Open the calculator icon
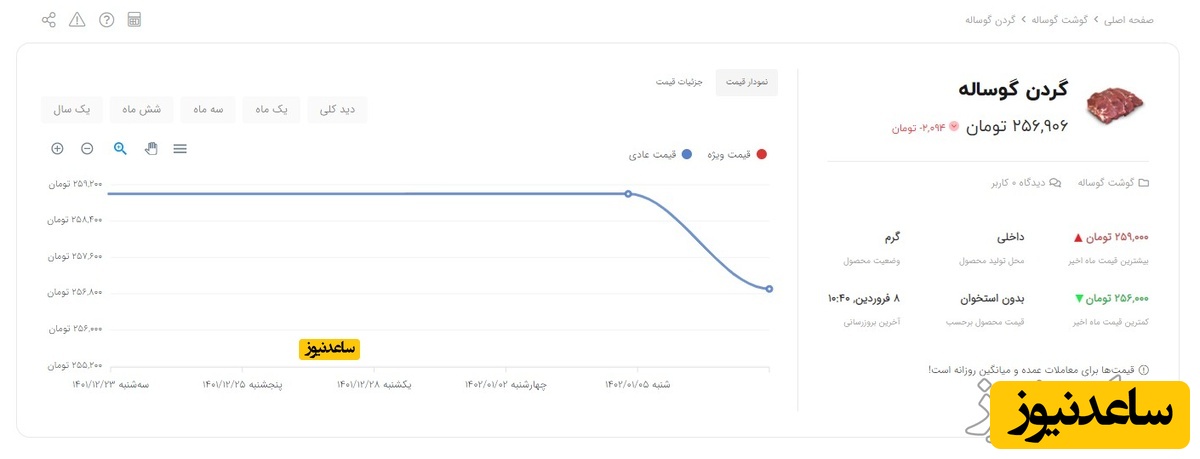Viewport: 1200px width, 459px height. [x=135, y=20]
